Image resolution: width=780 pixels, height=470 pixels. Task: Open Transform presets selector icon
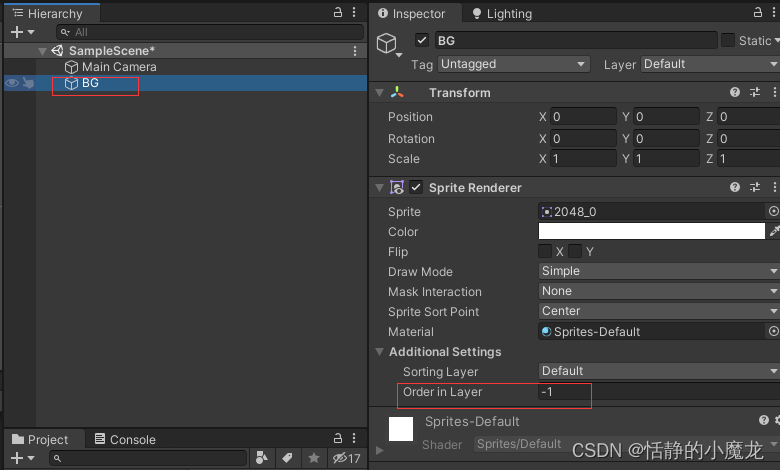click(755, 92)
